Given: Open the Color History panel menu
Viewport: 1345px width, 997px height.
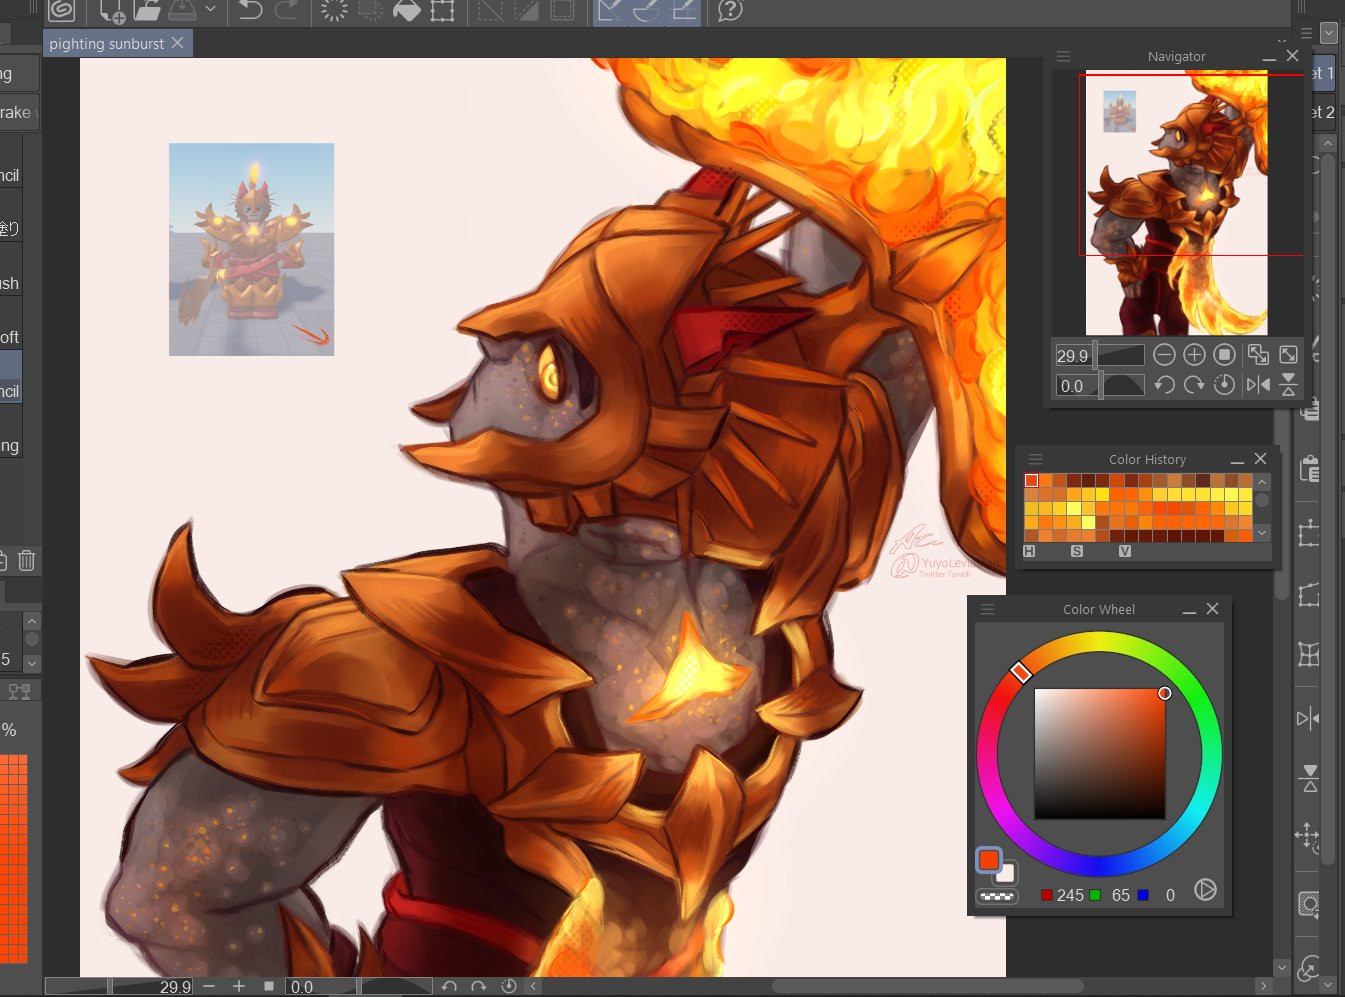Looking at the screenshot, I should [1035, 459].
